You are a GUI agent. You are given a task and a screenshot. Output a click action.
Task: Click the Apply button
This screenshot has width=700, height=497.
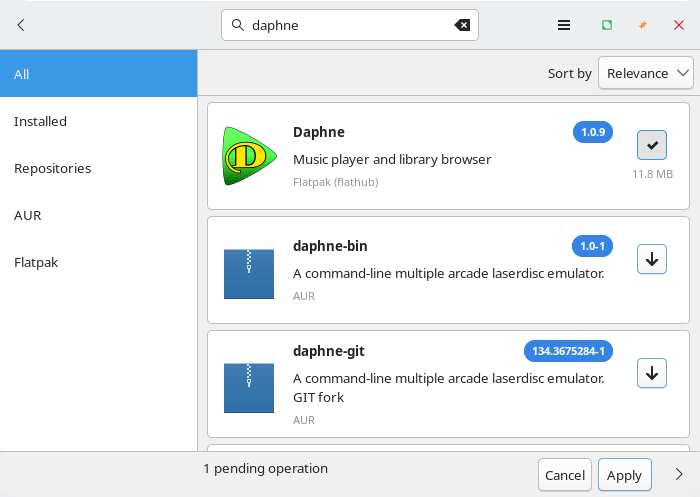click(x=625, y=475)
